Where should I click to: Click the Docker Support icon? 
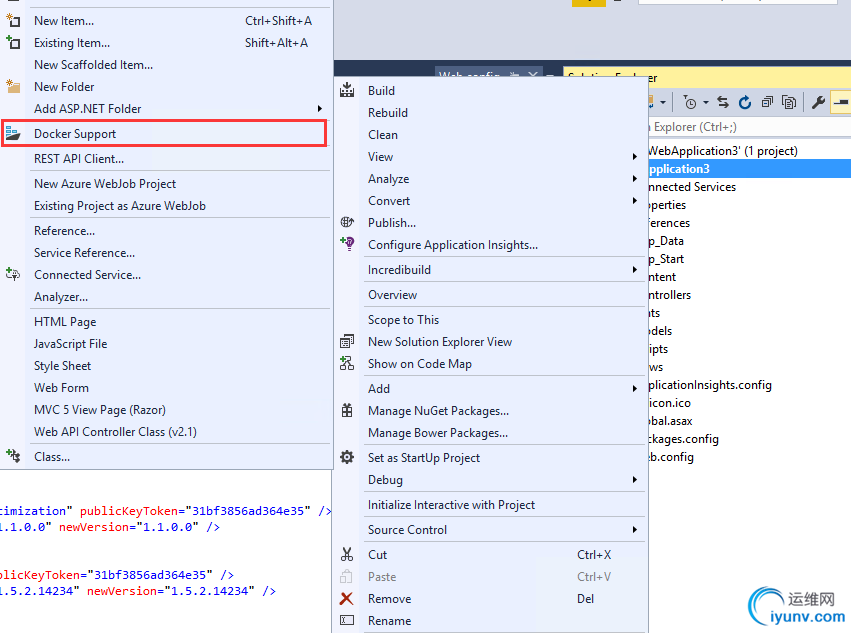[x=13, y=134]
